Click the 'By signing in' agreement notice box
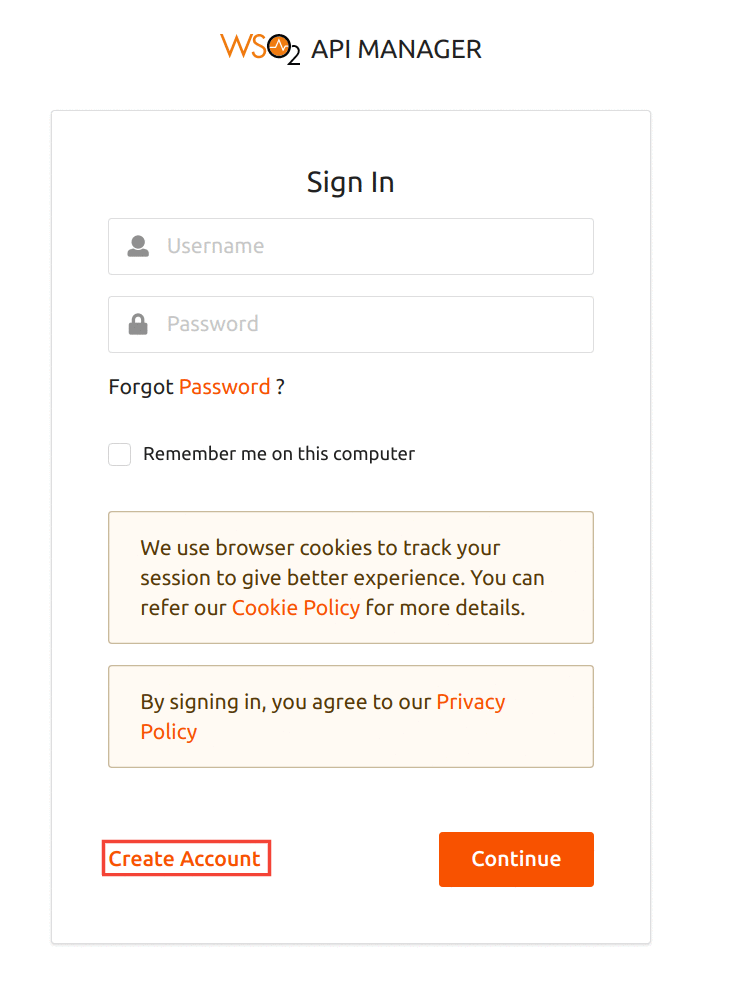Viewport: 752px width, 996px height. (x=351, y=717)
